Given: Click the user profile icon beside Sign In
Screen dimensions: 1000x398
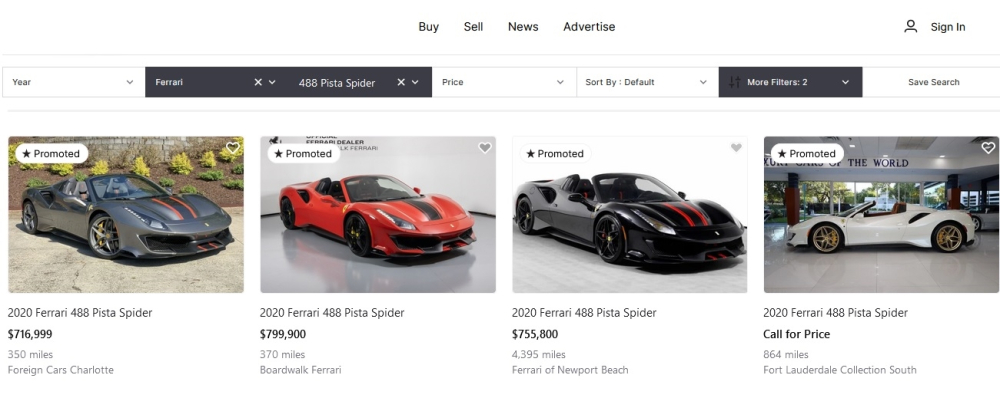Looking at the screenshot, I should pos(911,26).
